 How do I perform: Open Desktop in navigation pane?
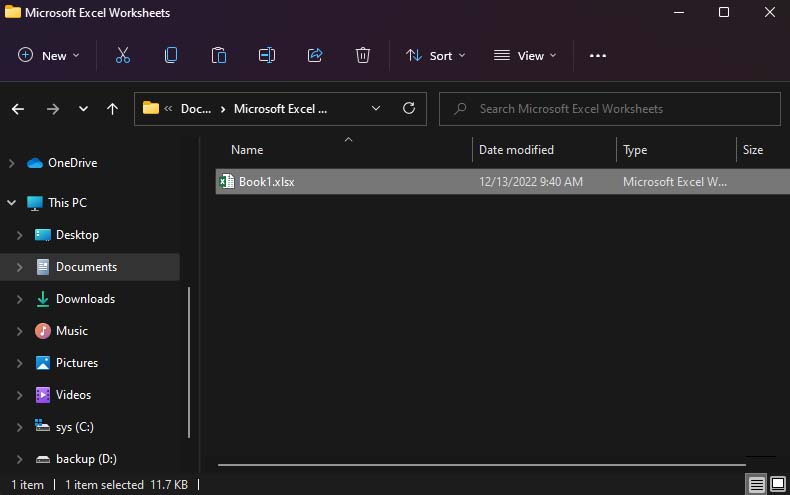click(77, 235)
